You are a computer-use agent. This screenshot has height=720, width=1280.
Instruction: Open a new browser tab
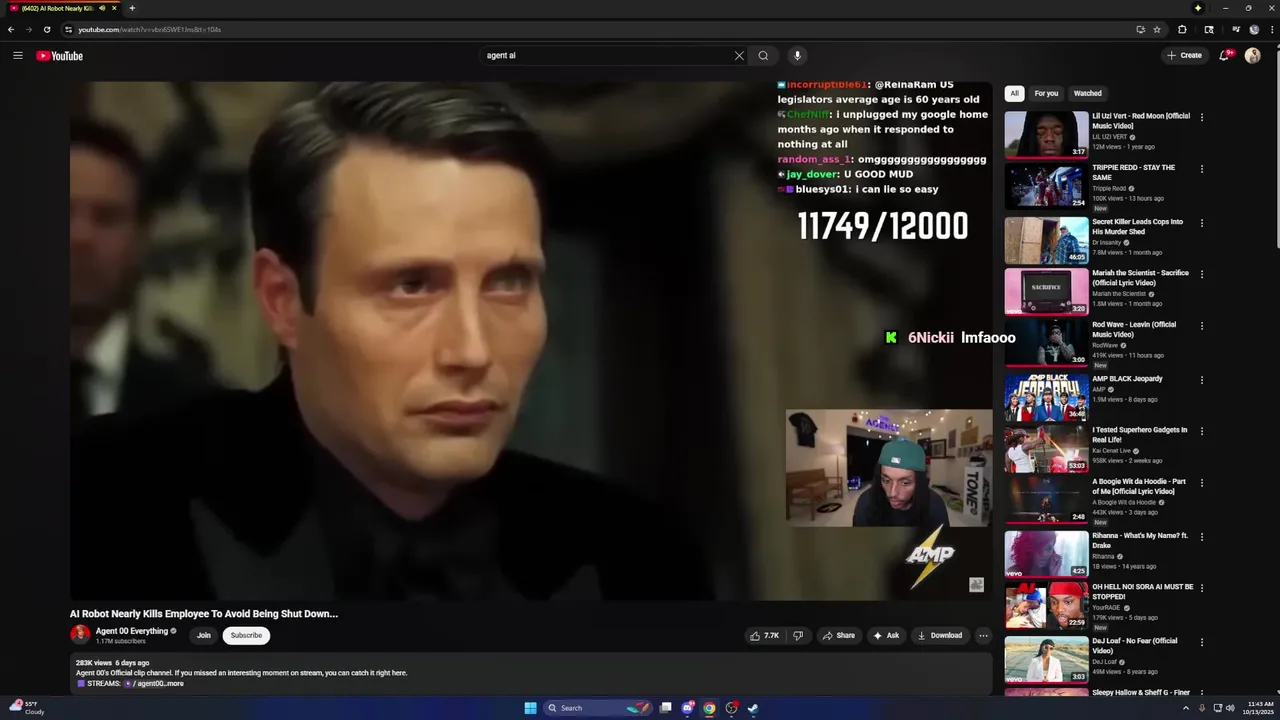132,8
